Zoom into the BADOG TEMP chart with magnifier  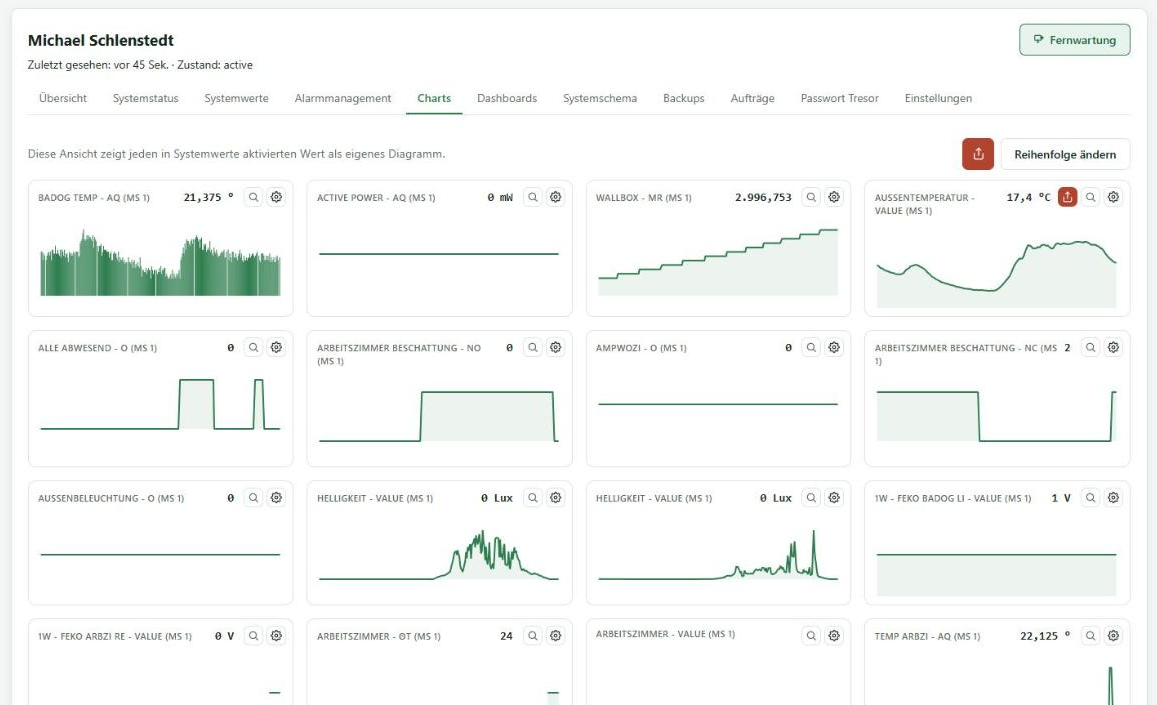(x=253, y=197)
